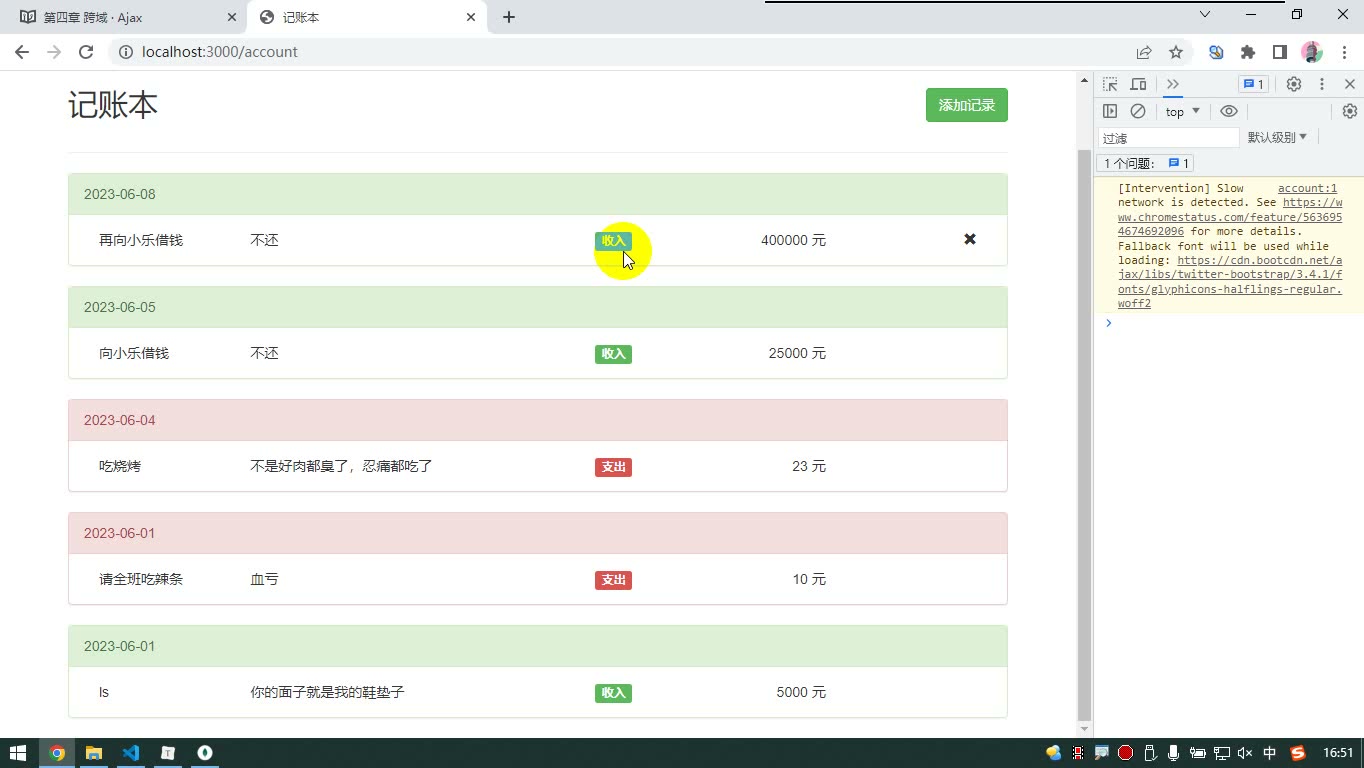
Task: Open the Chrome Extensions puzzle menu
Action: pos(1247,52)
